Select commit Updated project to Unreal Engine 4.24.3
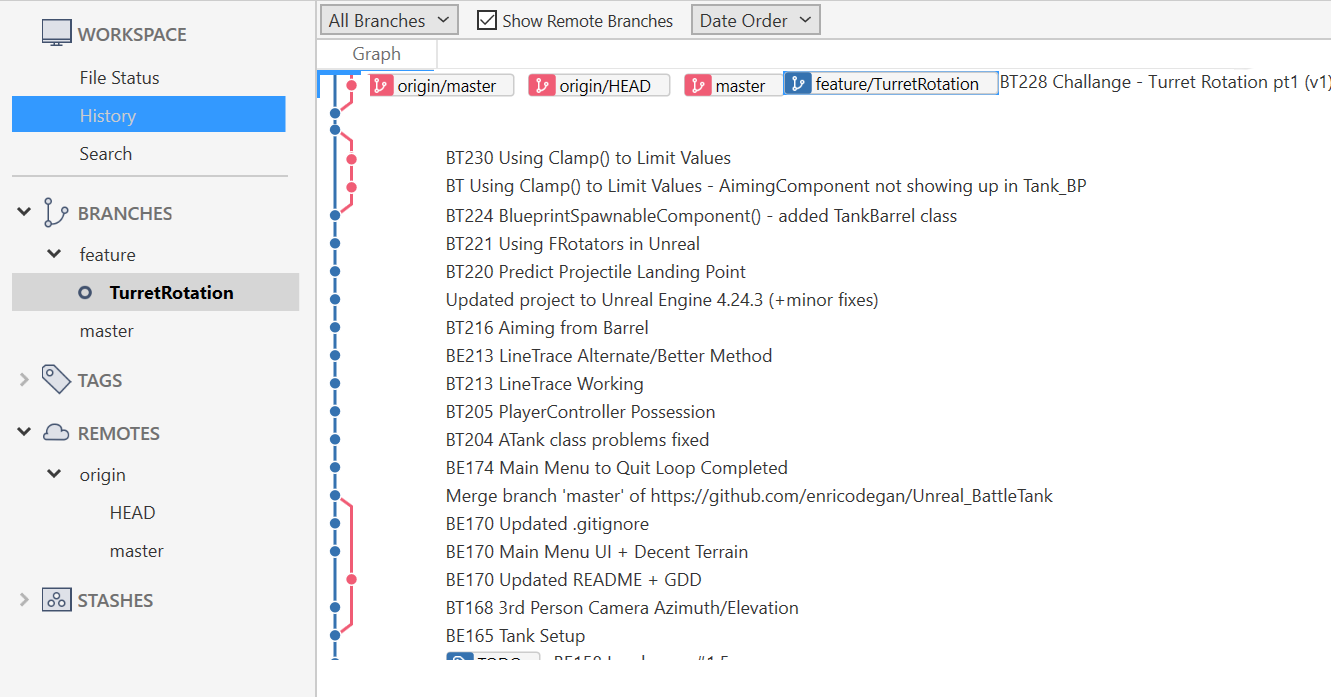 (662, 300)
